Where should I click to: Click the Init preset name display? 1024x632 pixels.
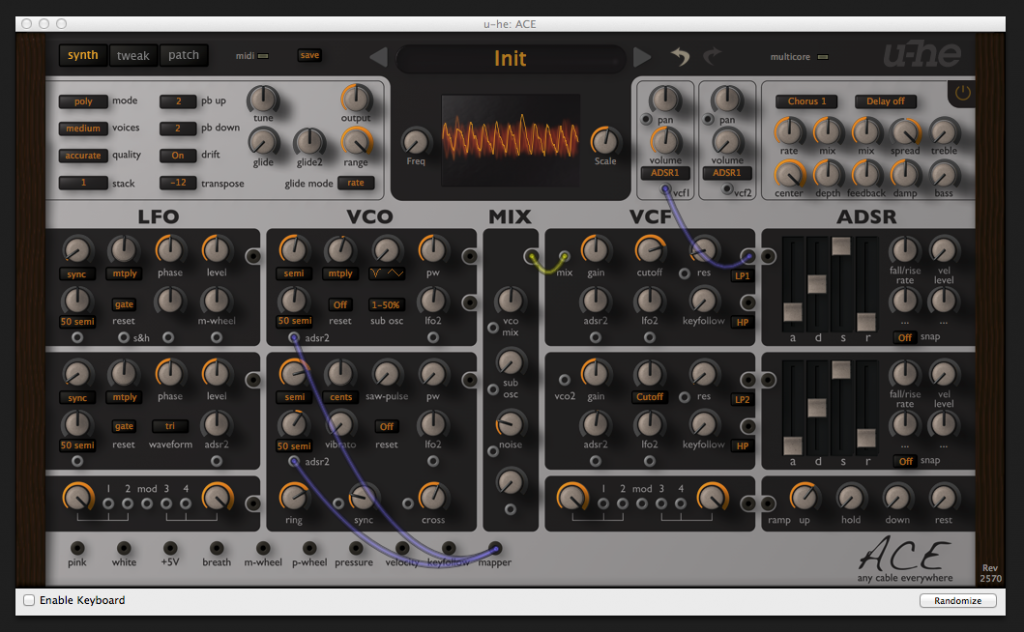pos(510,58)
